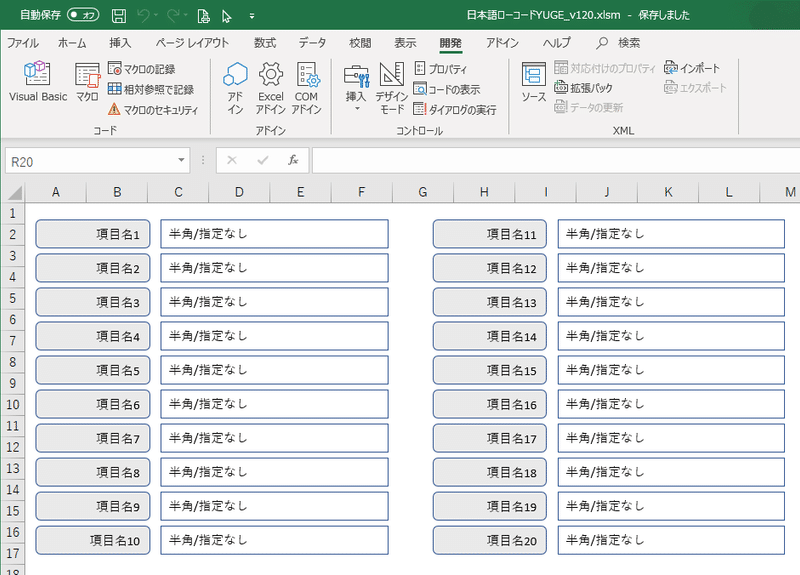This screenshot has width=800, height=575.
Task: Switch to the 校閲 tab
Action: 360,43
